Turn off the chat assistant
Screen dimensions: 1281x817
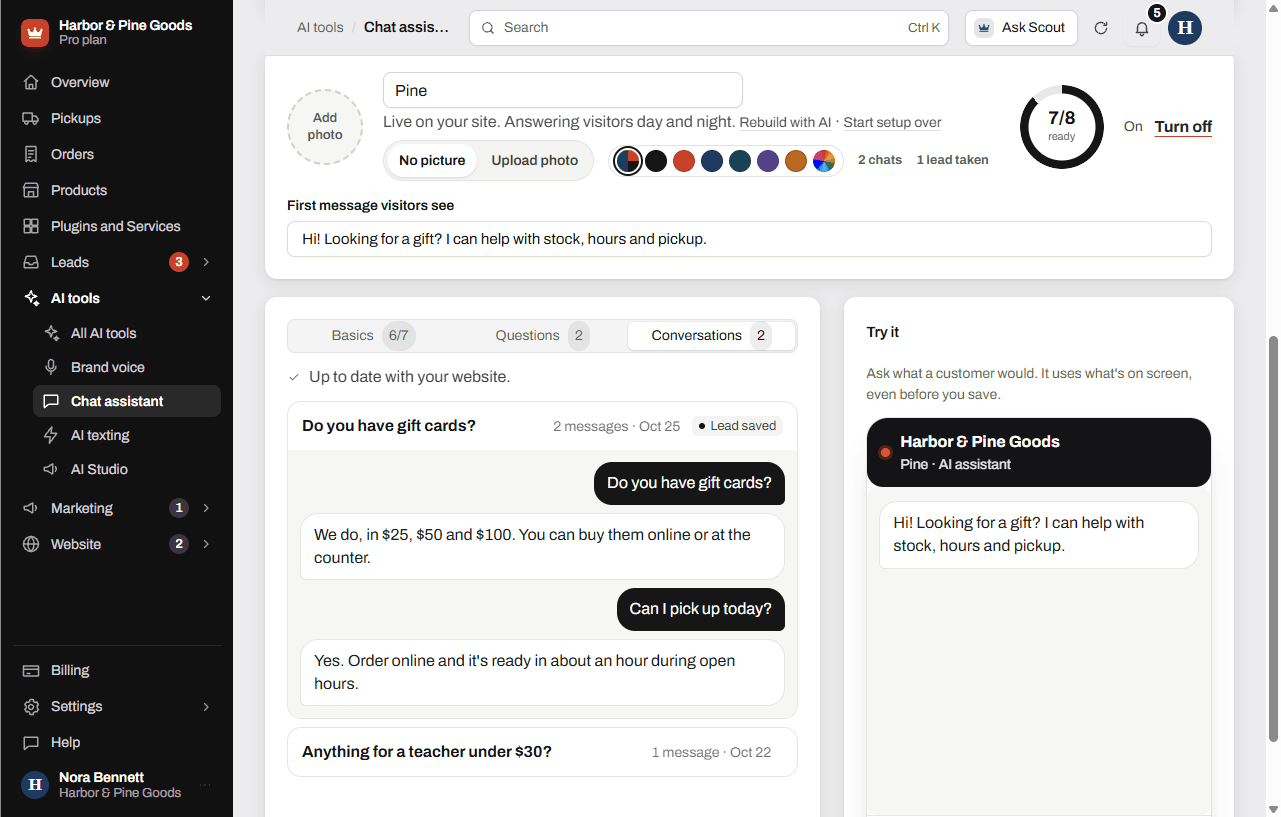(1183, 126)
